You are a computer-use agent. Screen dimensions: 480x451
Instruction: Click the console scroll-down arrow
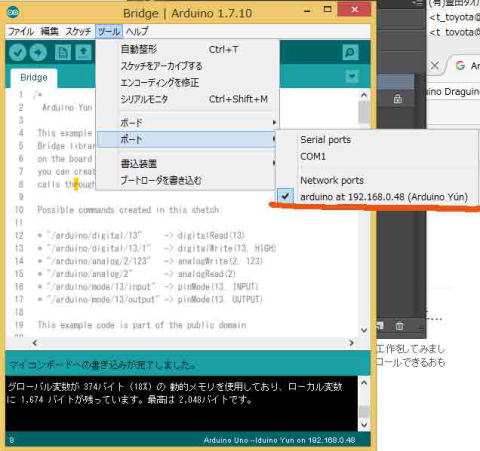pos(364,425)
